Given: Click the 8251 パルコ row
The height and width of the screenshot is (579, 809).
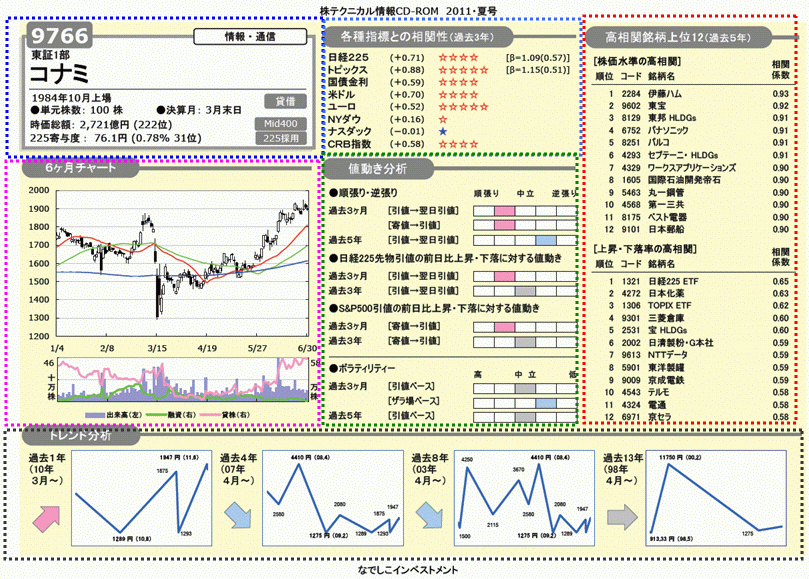Looking at the screenshot, I should tap(693, 142).
